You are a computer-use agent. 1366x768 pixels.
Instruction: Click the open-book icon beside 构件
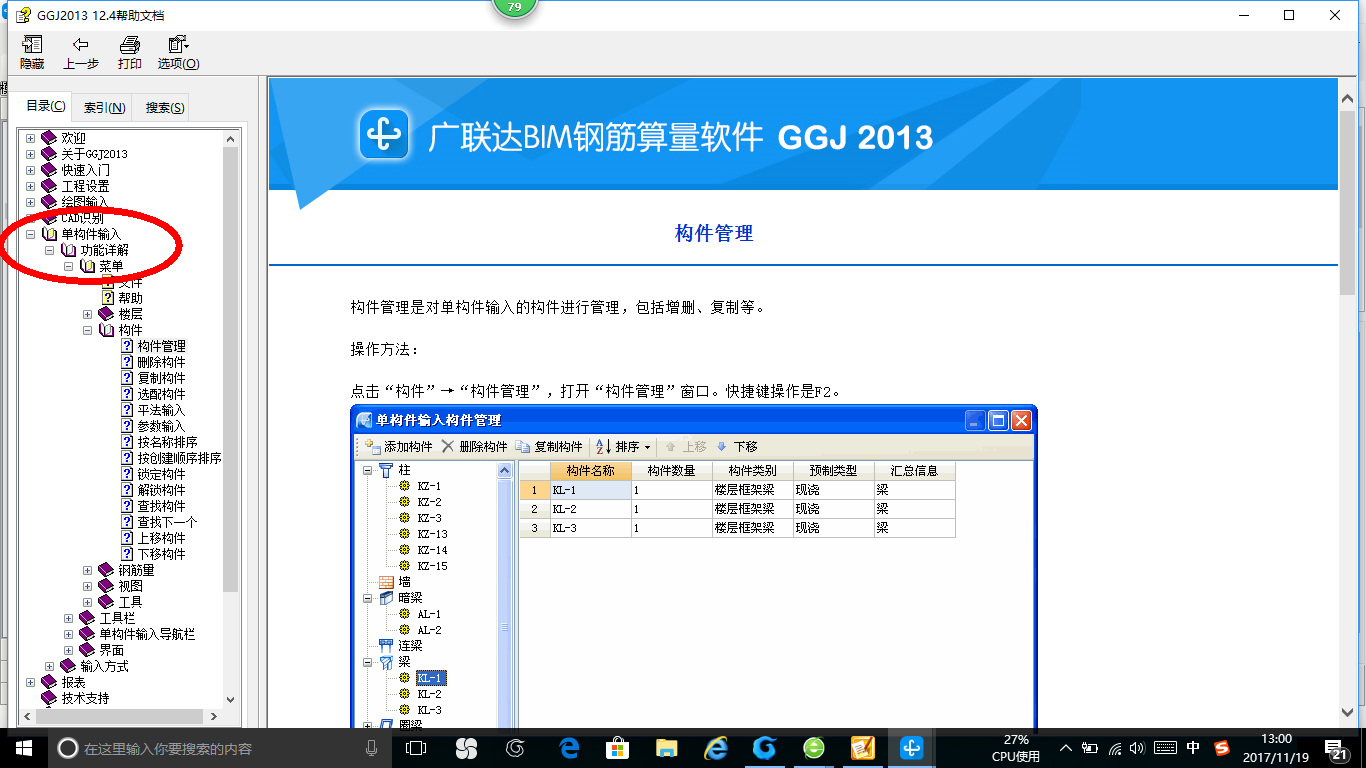pyautogui.click(x=106, y=330)
